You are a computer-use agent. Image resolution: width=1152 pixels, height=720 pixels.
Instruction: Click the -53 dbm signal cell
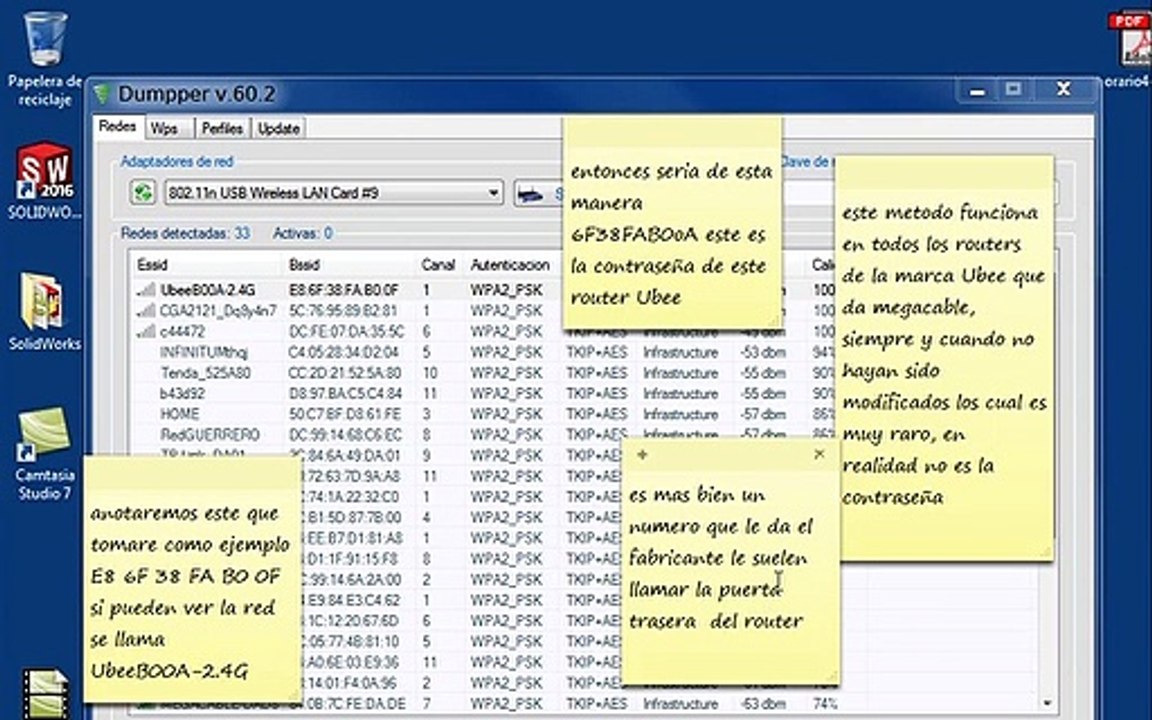click(x=763, y=352)
